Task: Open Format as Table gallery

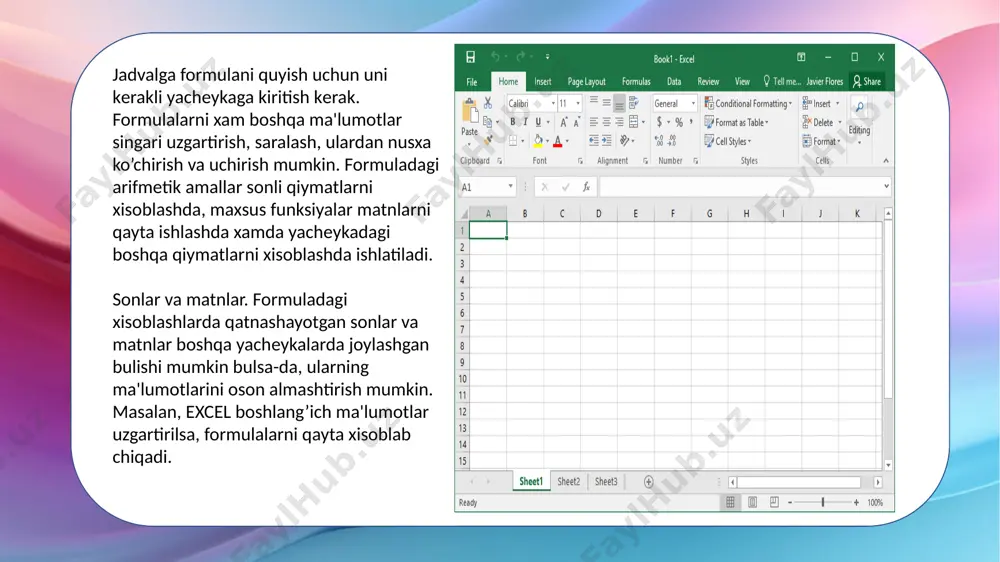Action: click(737, 122)
